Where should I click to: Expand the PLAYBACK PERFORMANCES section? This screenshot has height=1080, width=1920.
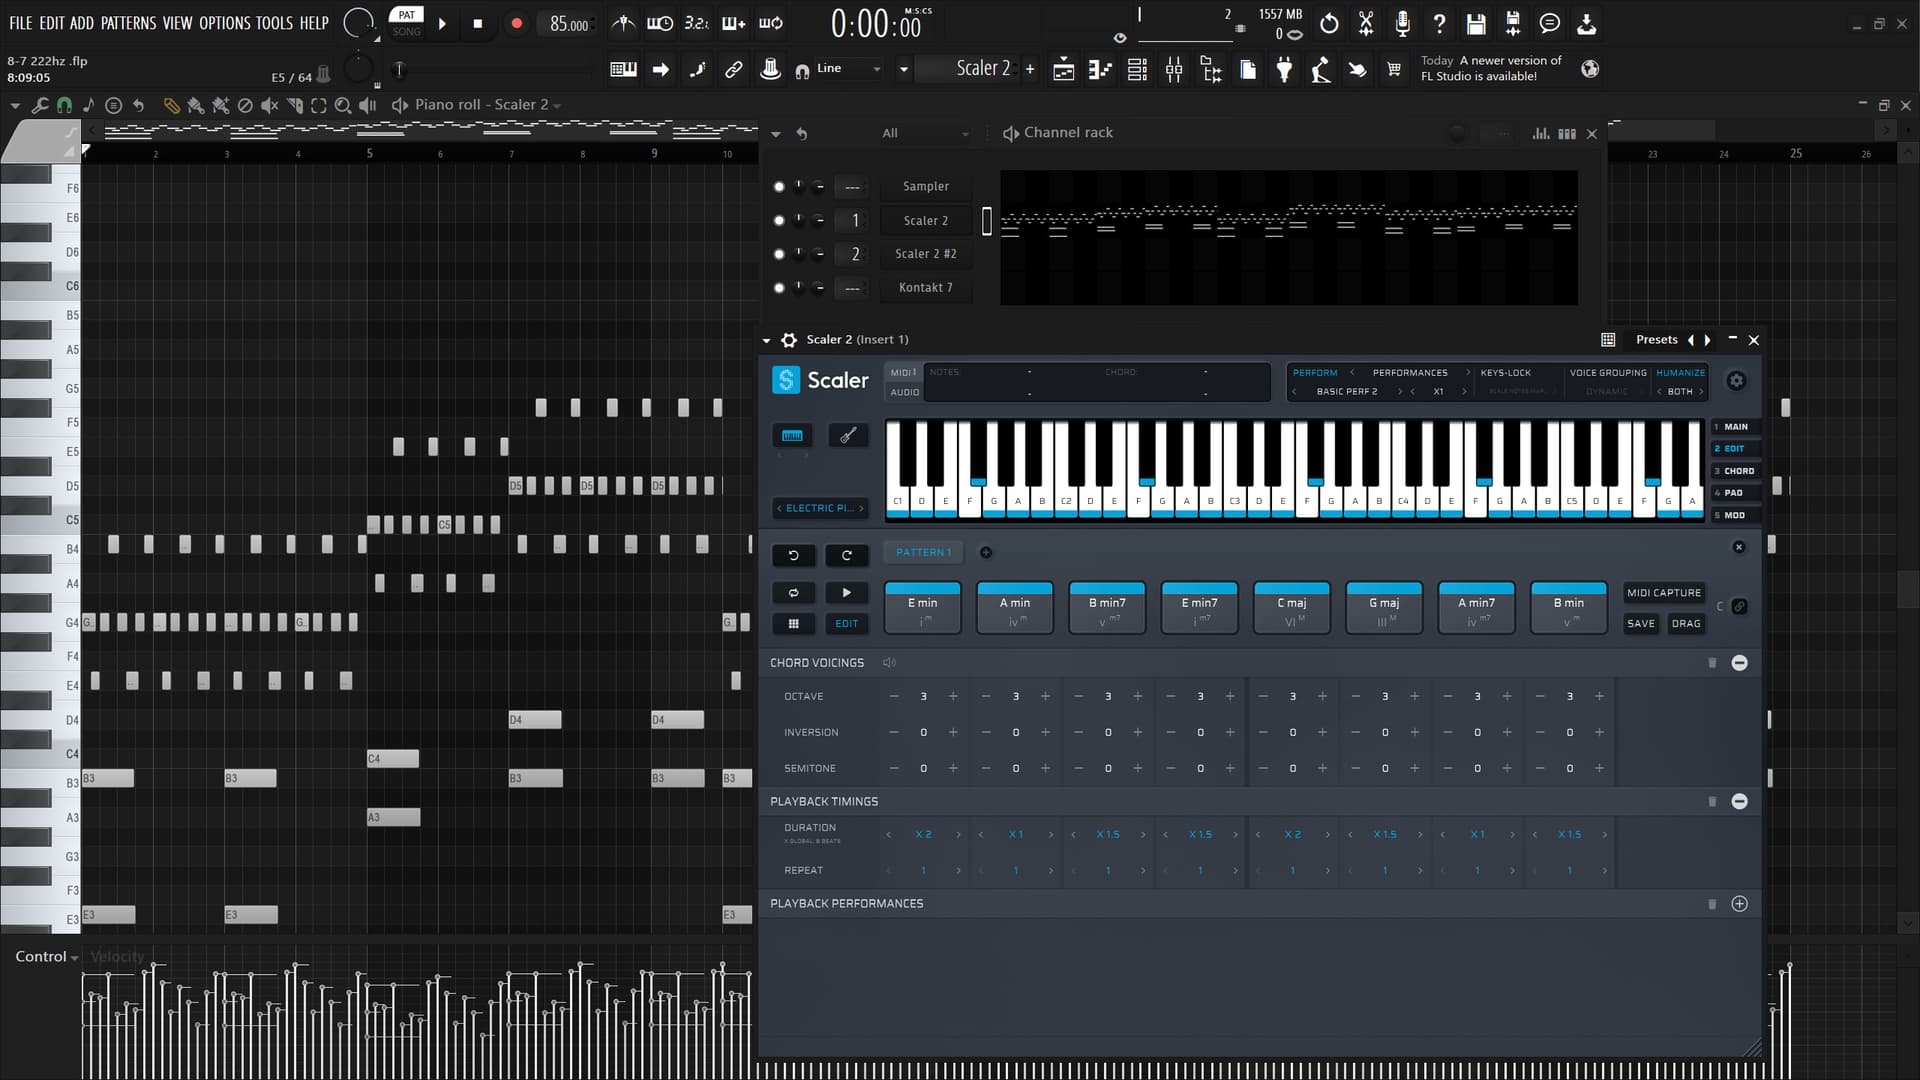coord(1739,904)
